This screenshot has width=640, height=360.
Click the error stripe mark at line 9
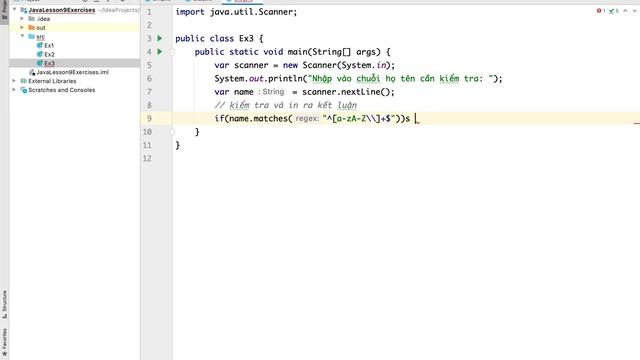point(637,122)
